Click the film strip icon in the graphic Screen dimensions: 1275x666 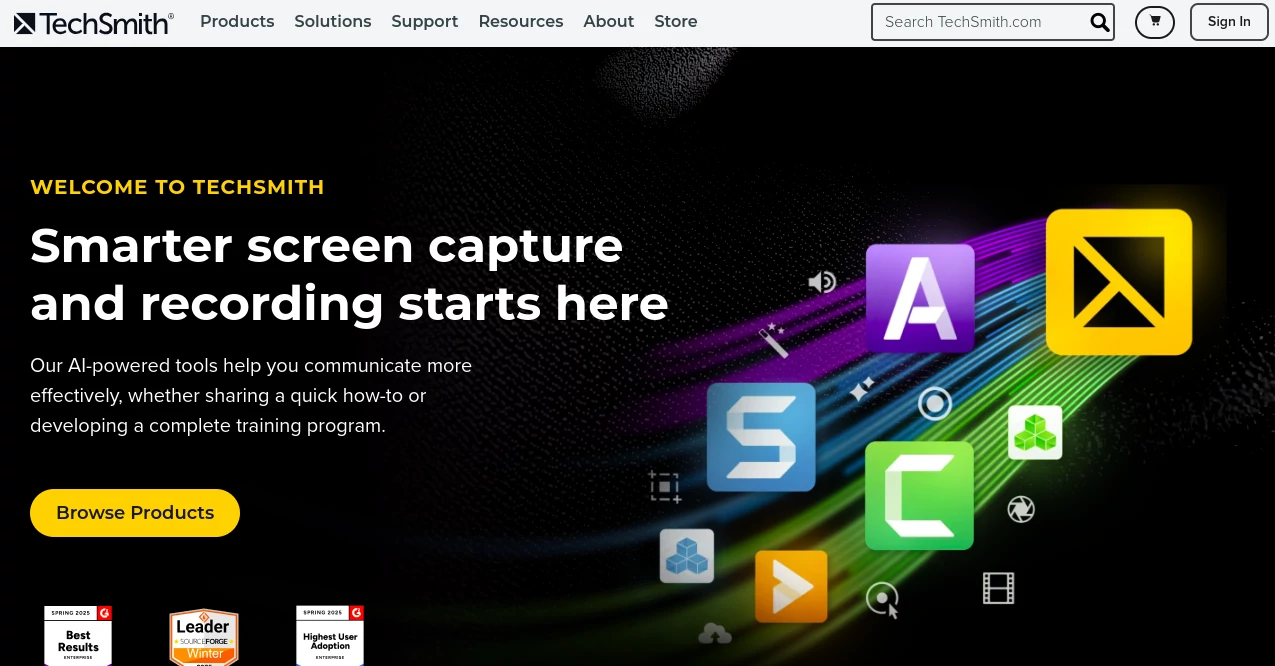(x=998, y=588)
